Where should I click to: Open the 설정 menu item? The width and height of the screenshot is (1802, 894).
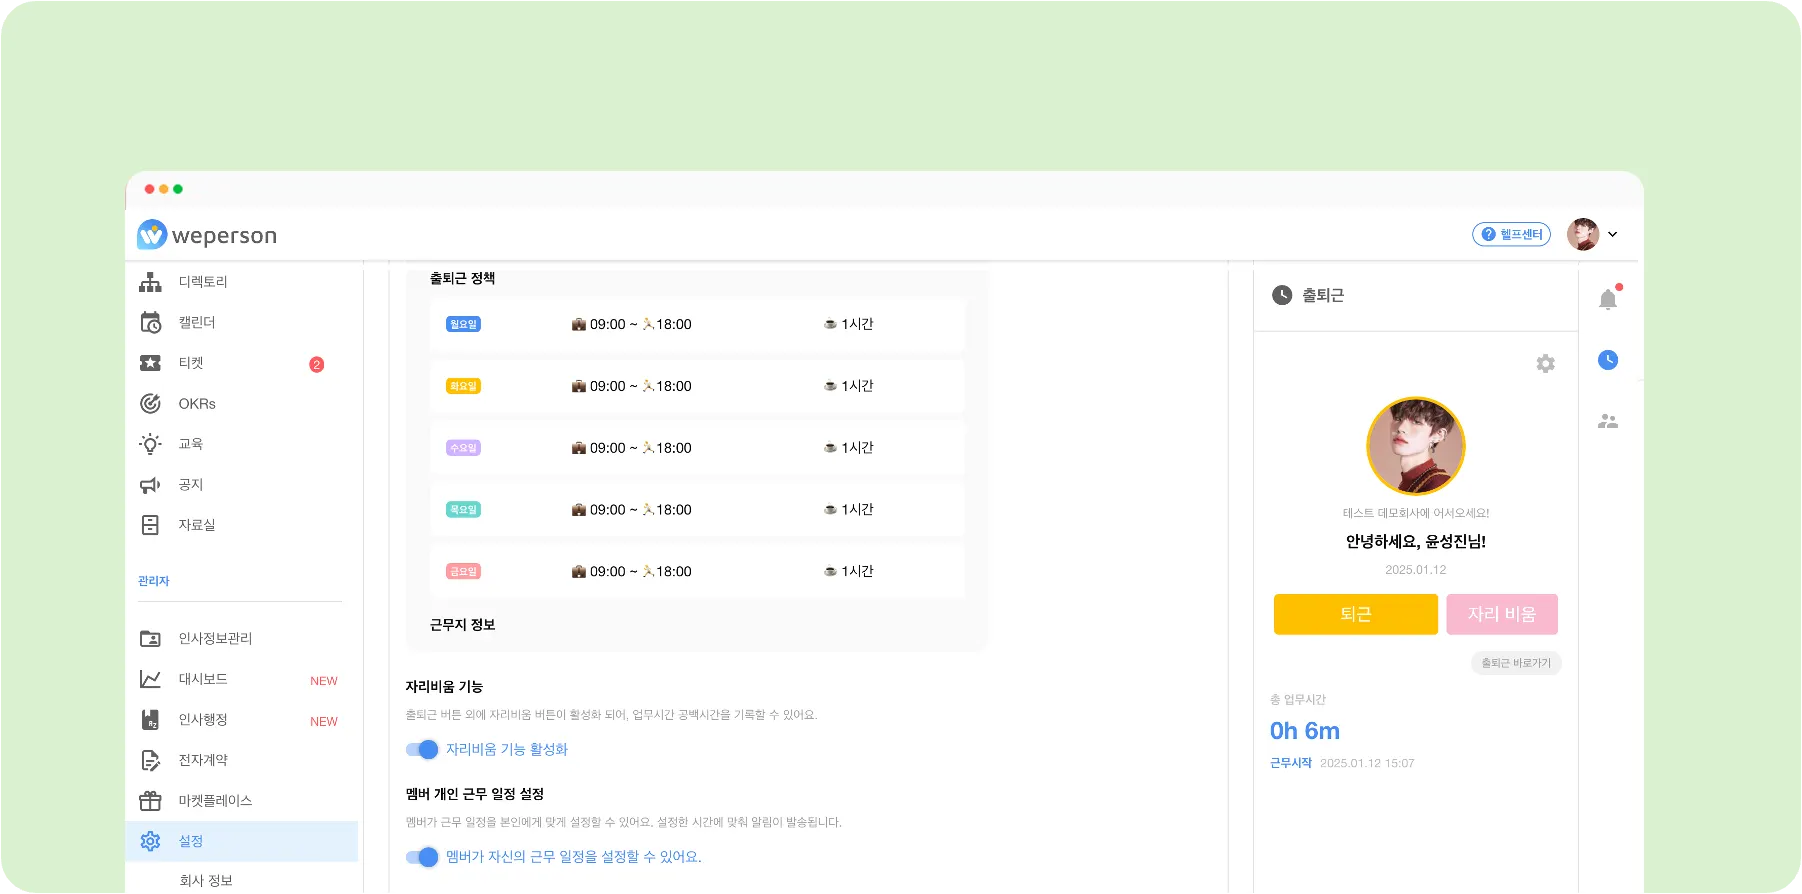191,842
